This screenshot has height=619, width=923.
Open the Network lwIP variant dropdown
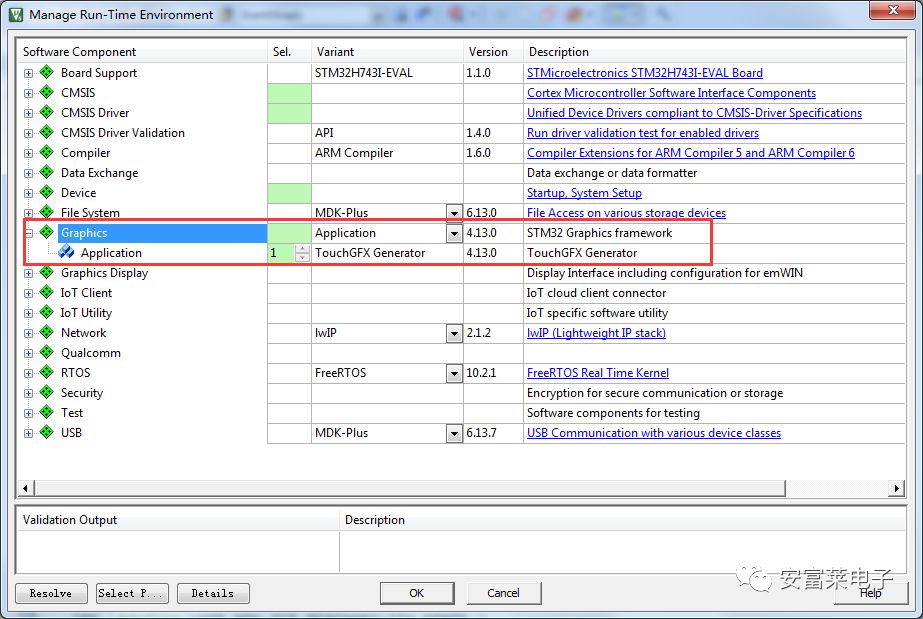click(x=456, y=332)
